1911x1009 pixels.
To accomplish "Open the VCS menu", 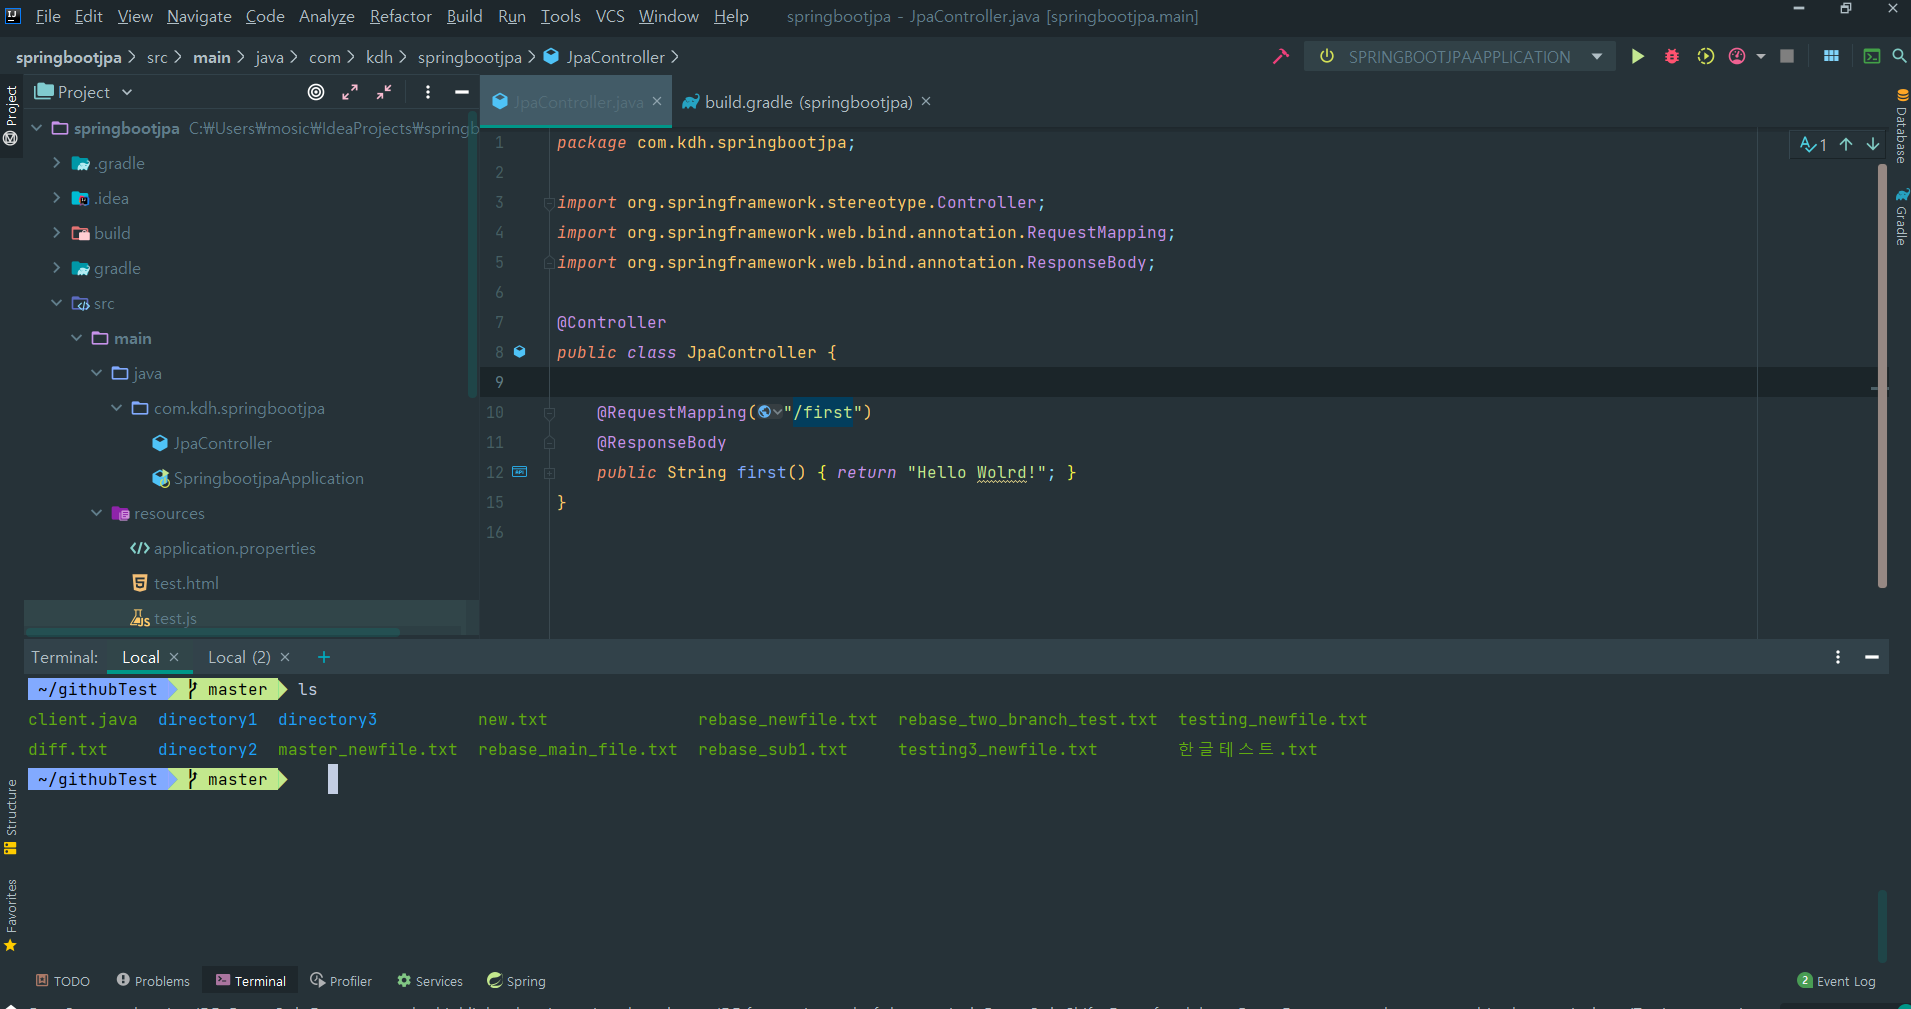I will click(x=610, y=16).
